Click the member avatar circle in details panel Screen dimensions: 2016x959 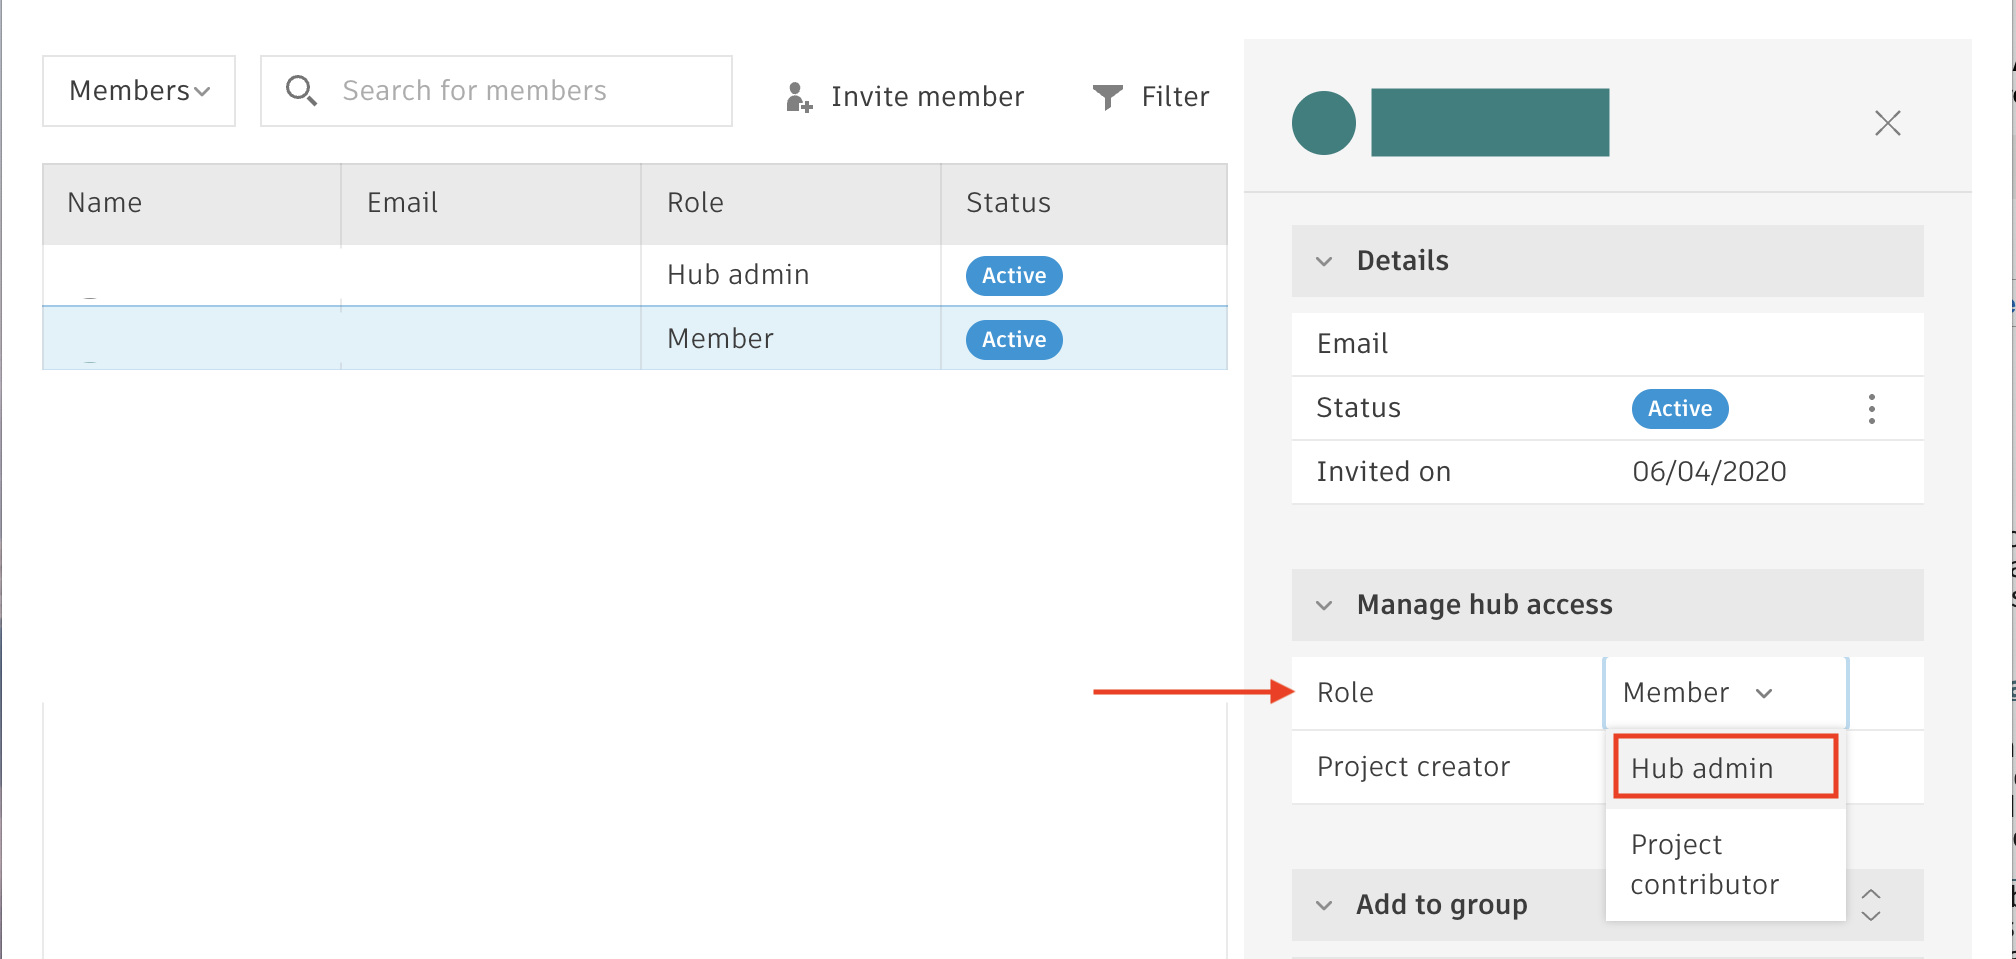pyautogui.click(x=1323, y=121)
